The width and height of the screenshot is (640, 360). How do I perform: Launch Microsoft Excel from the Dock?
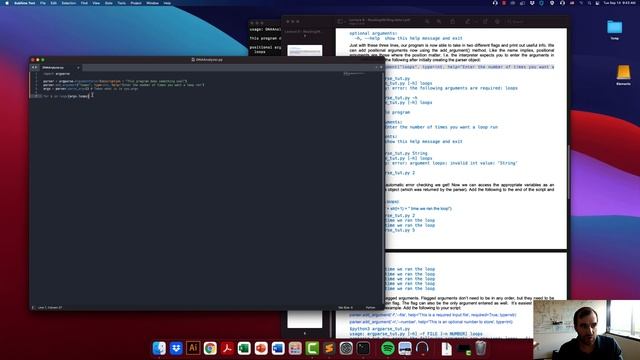click(x=244, y=348)
